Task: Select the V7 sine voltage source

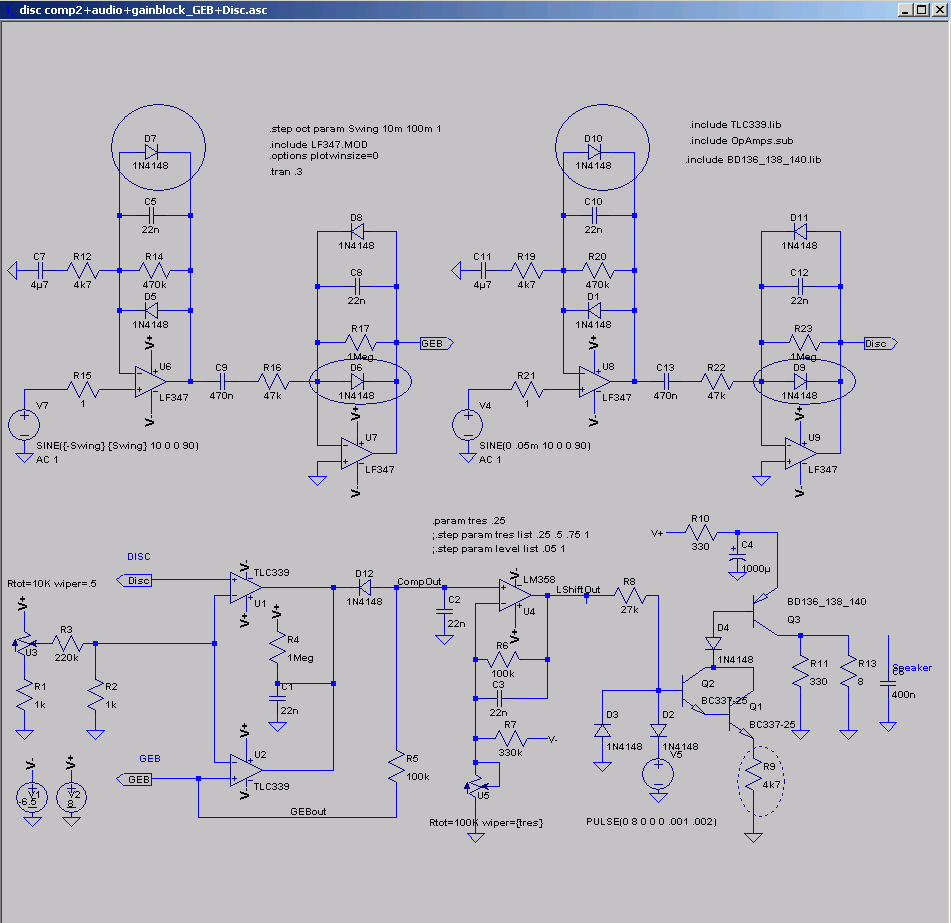Action: click(x=24, y=425)
